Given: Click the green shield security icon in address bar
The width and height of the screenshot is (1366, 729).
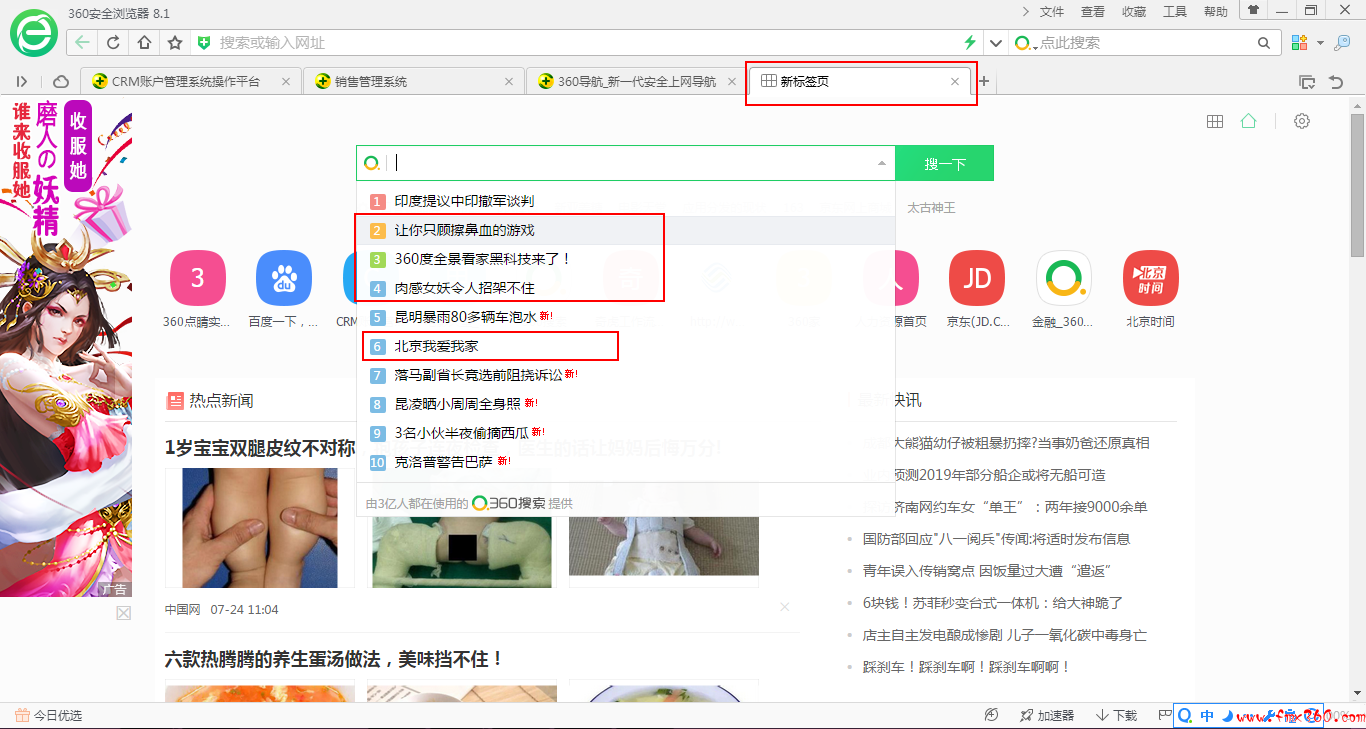Looking at the screenshot, I should pyautogui.click(x=204, y=43).
